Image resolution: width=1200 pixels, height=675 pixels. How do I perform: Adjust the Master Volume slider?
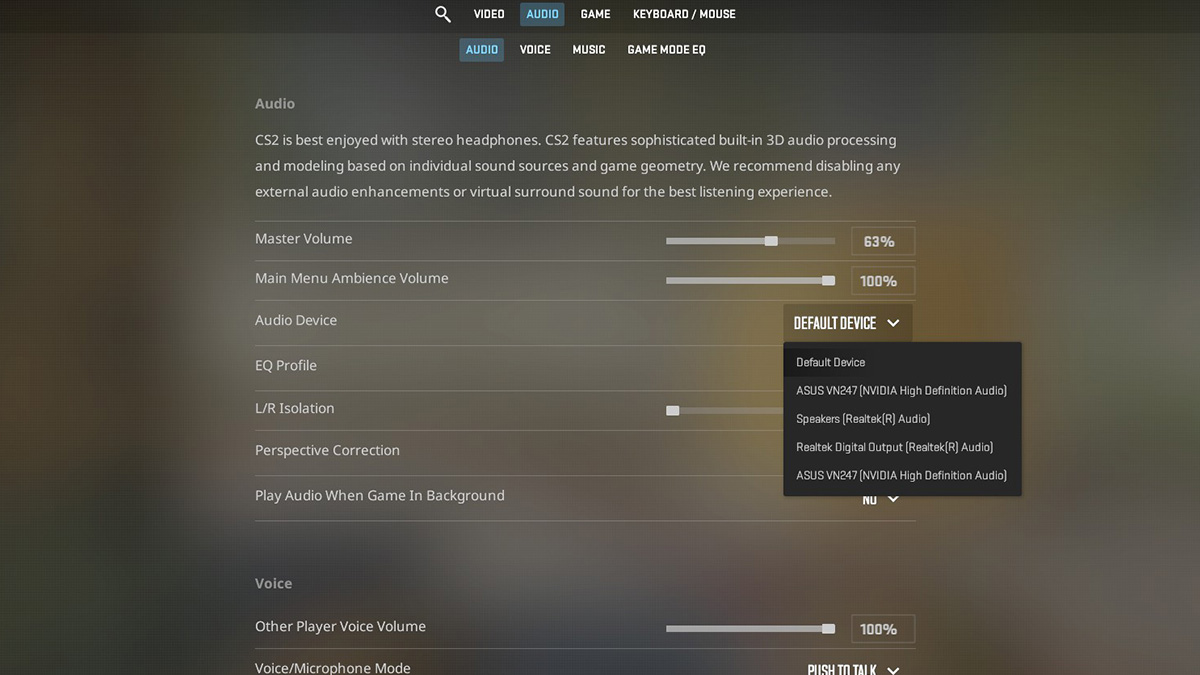click(x=750, y=241)
